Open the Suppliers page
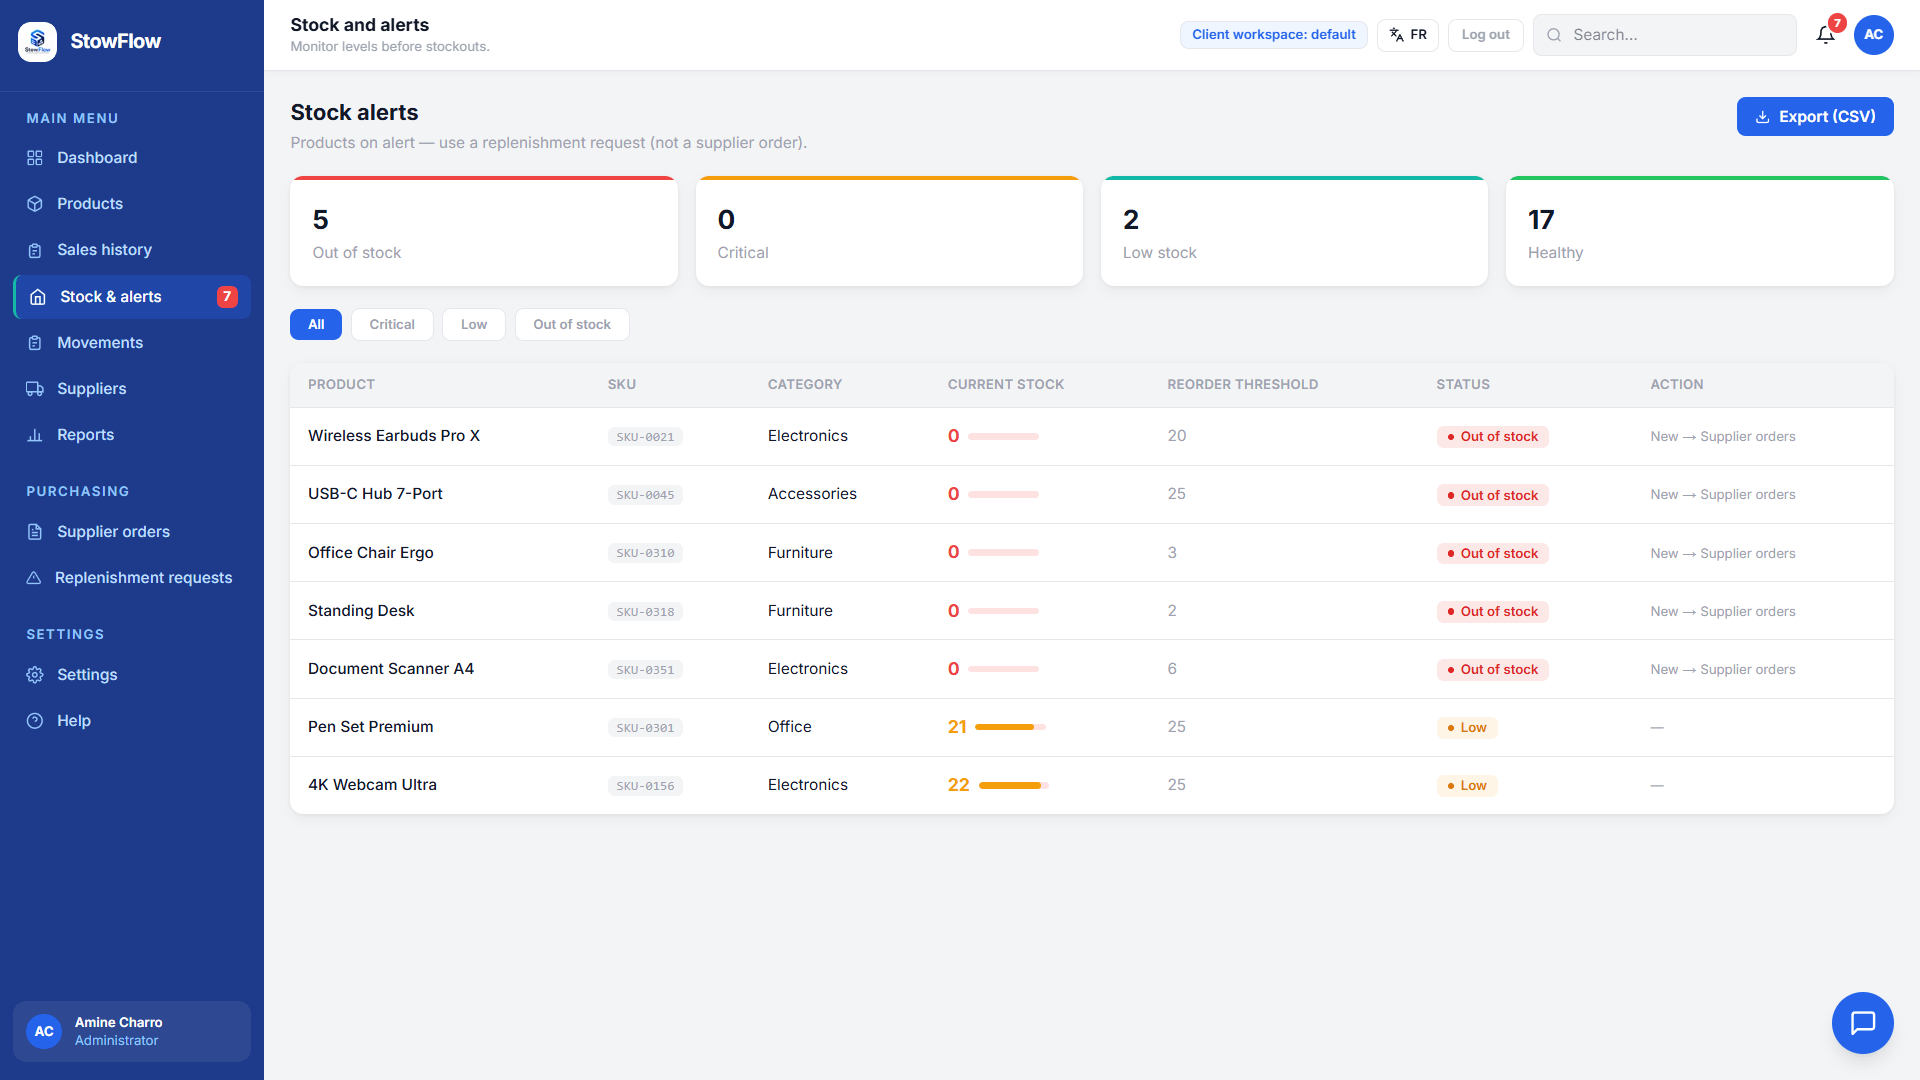This screenshot has width=1920, height=1080. pyautogui.click(x=132, y=389)
